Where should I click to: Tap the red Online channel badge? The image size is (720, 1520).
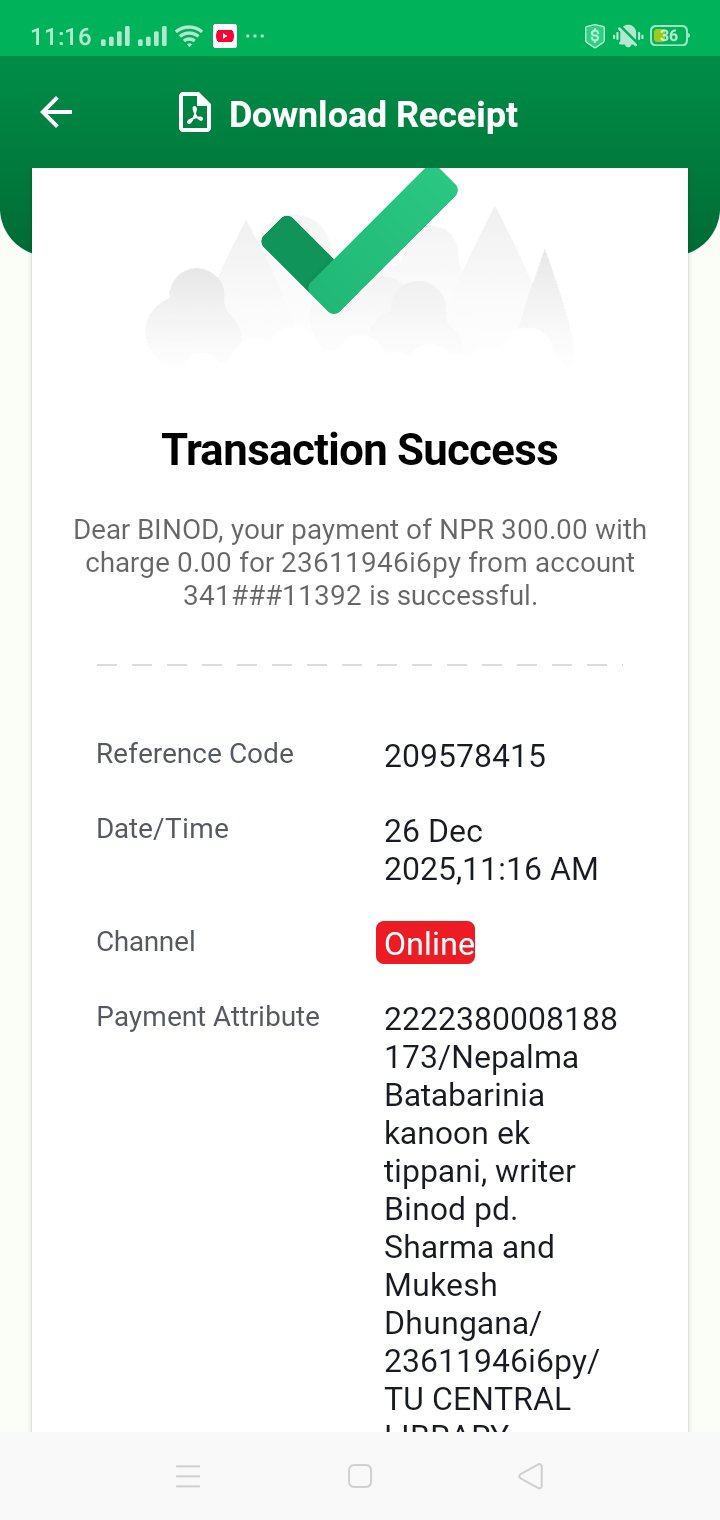tap(426, 944)
